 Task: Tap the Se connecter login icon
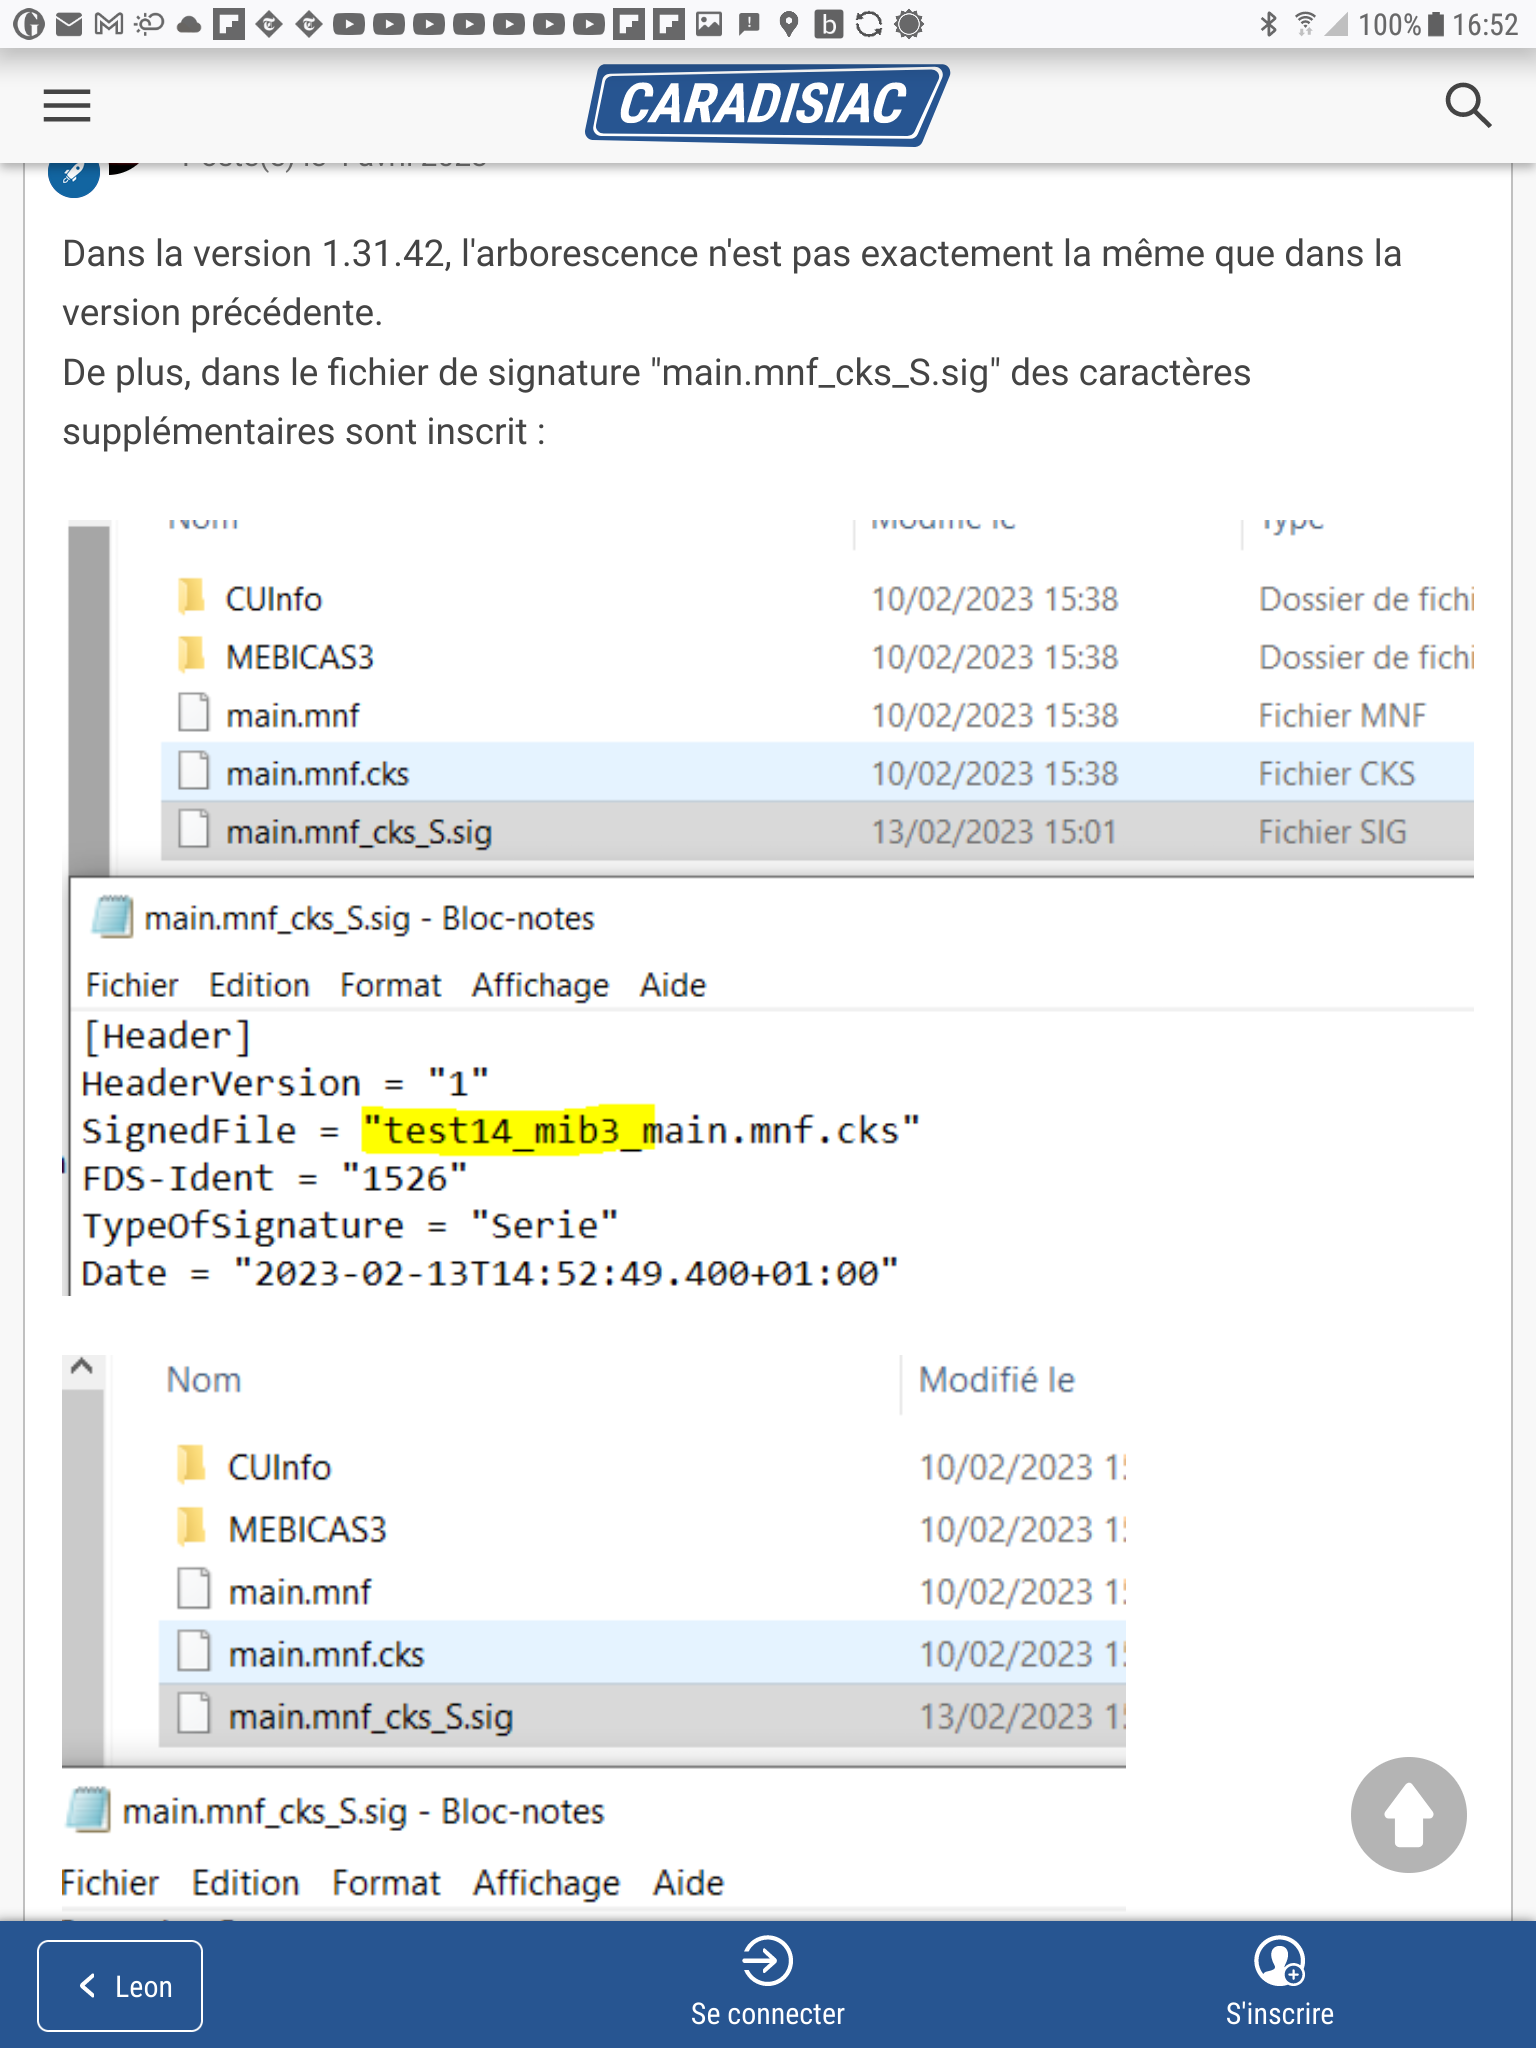point(767,1960)
